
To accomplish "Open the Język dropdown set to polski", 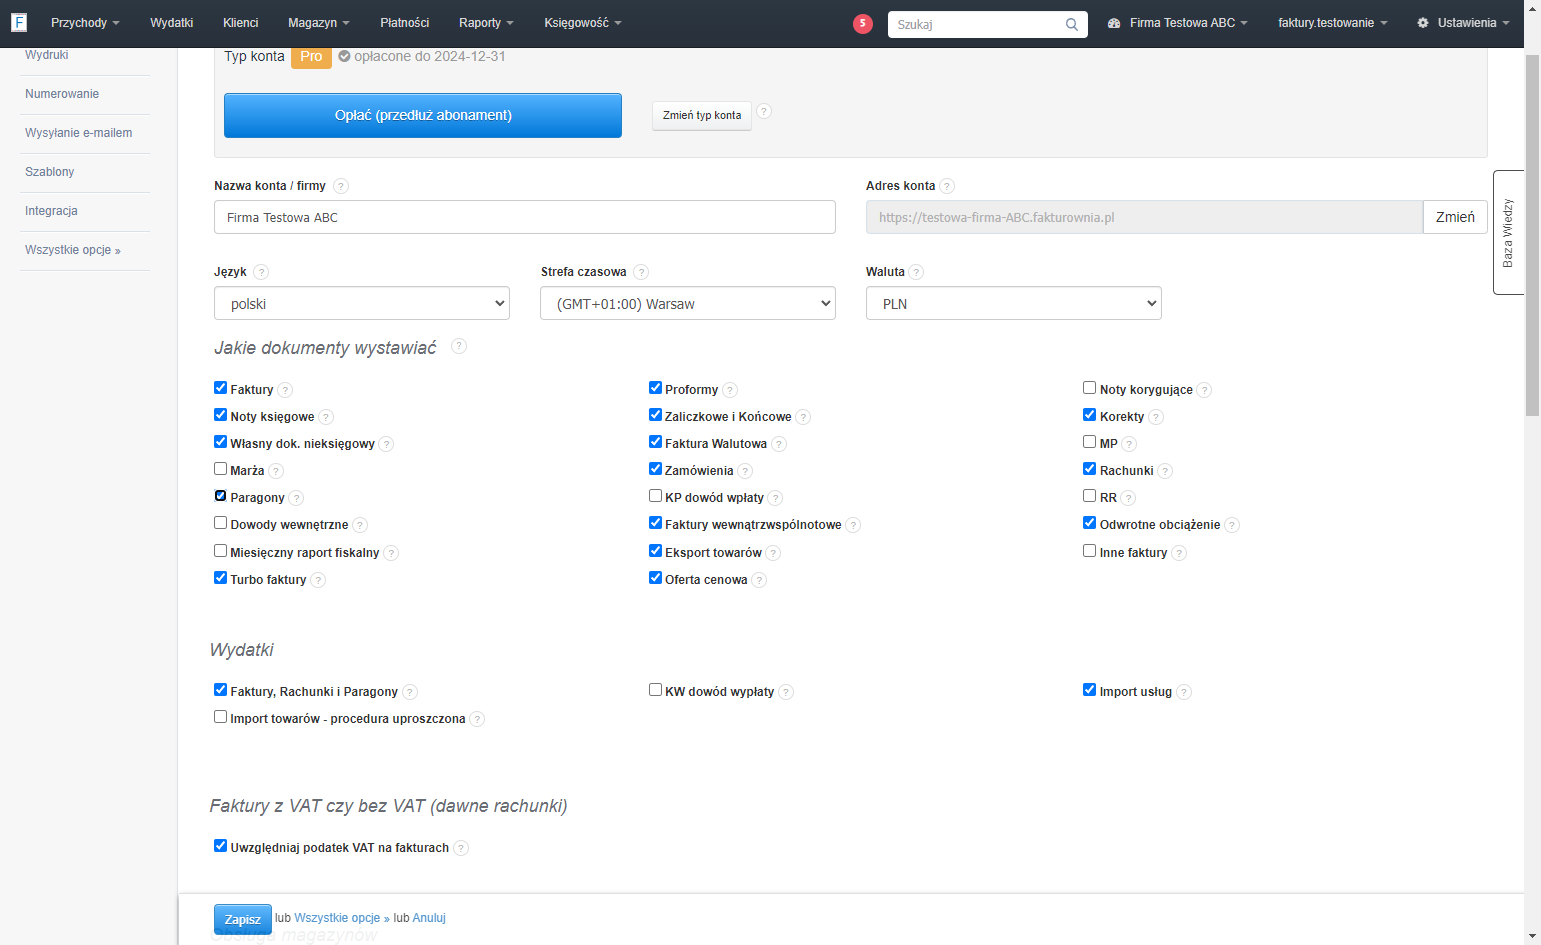I will coord(362,303).
